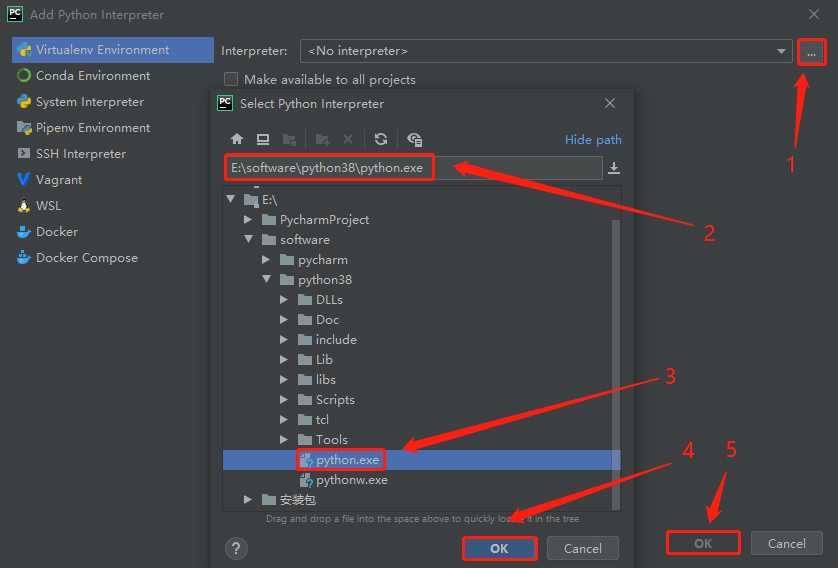Select Pipenv Environment option
The height and width of the screenshot is (568, 838).
coord(113,128)
